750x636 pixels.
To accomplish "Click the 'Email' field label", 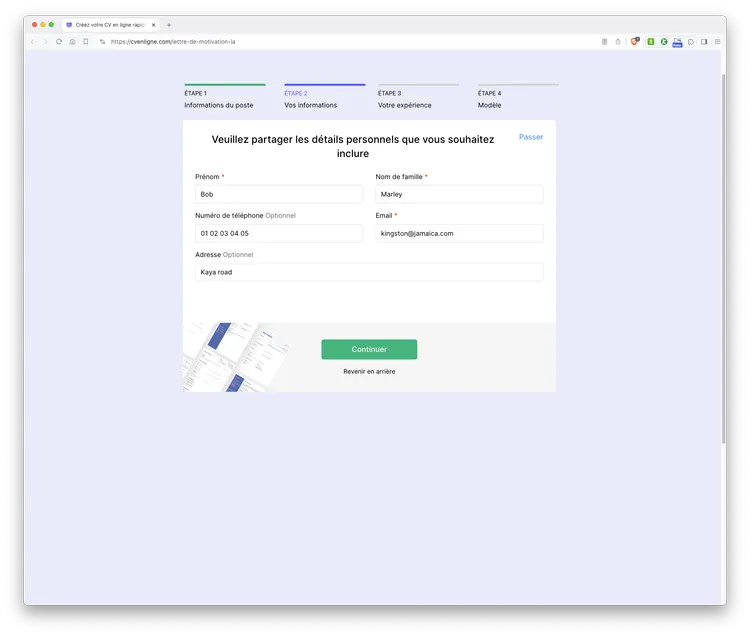I will pyautogui.click(x=384, y=215).
